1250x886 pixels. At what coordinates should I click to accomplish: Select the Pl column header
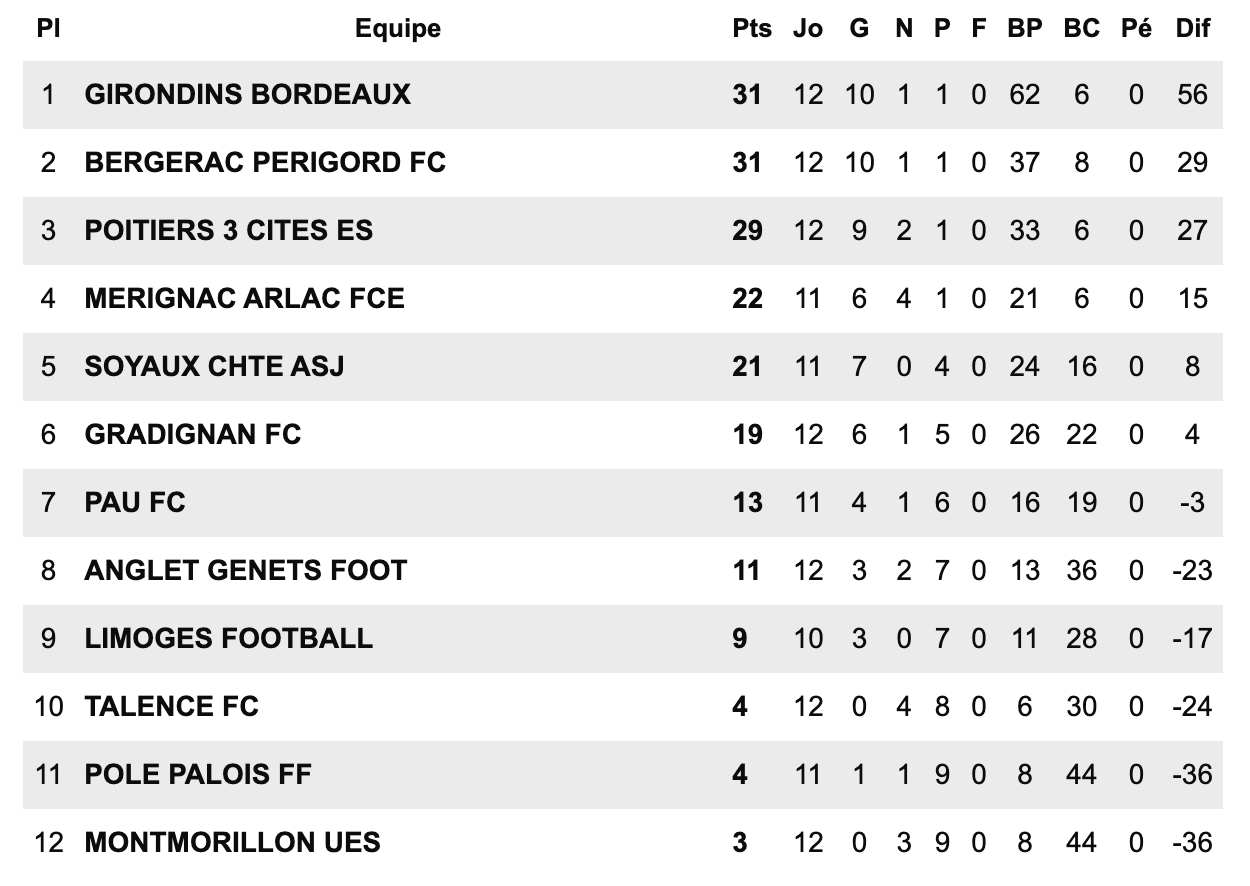[x=48, y=29]
